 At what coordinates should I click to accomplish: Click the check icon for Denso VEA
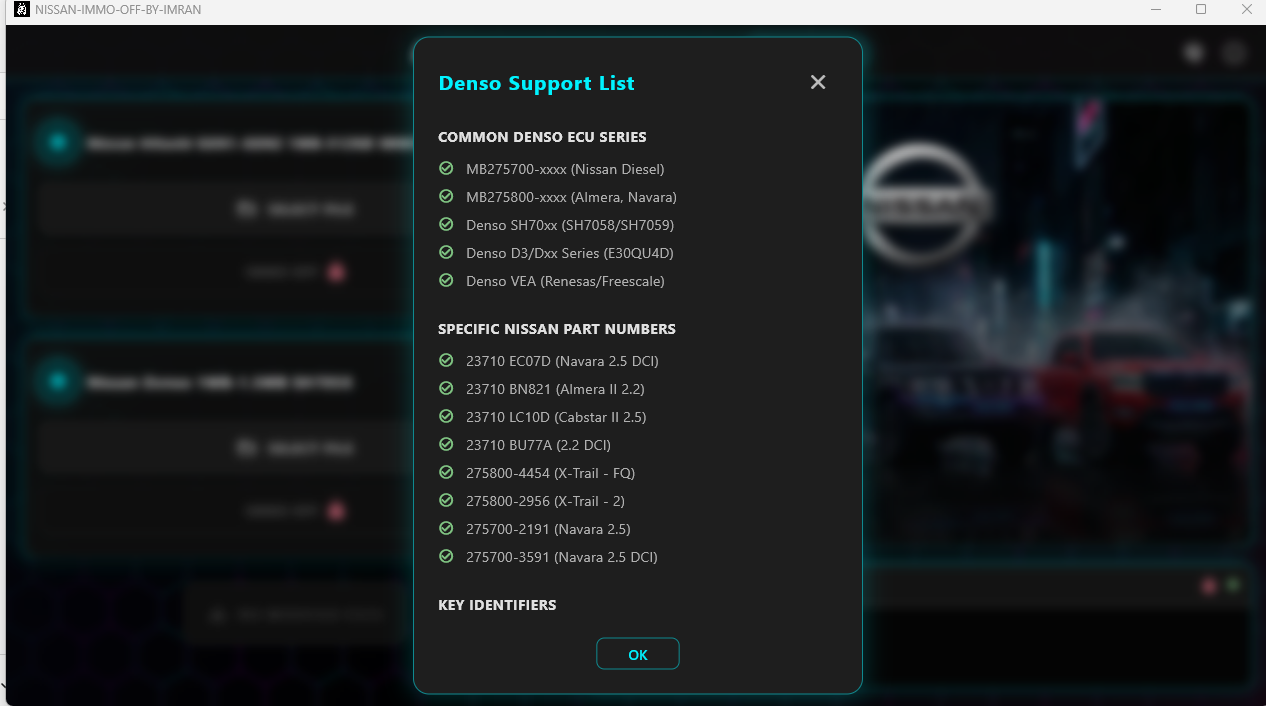tap(446, 280)
